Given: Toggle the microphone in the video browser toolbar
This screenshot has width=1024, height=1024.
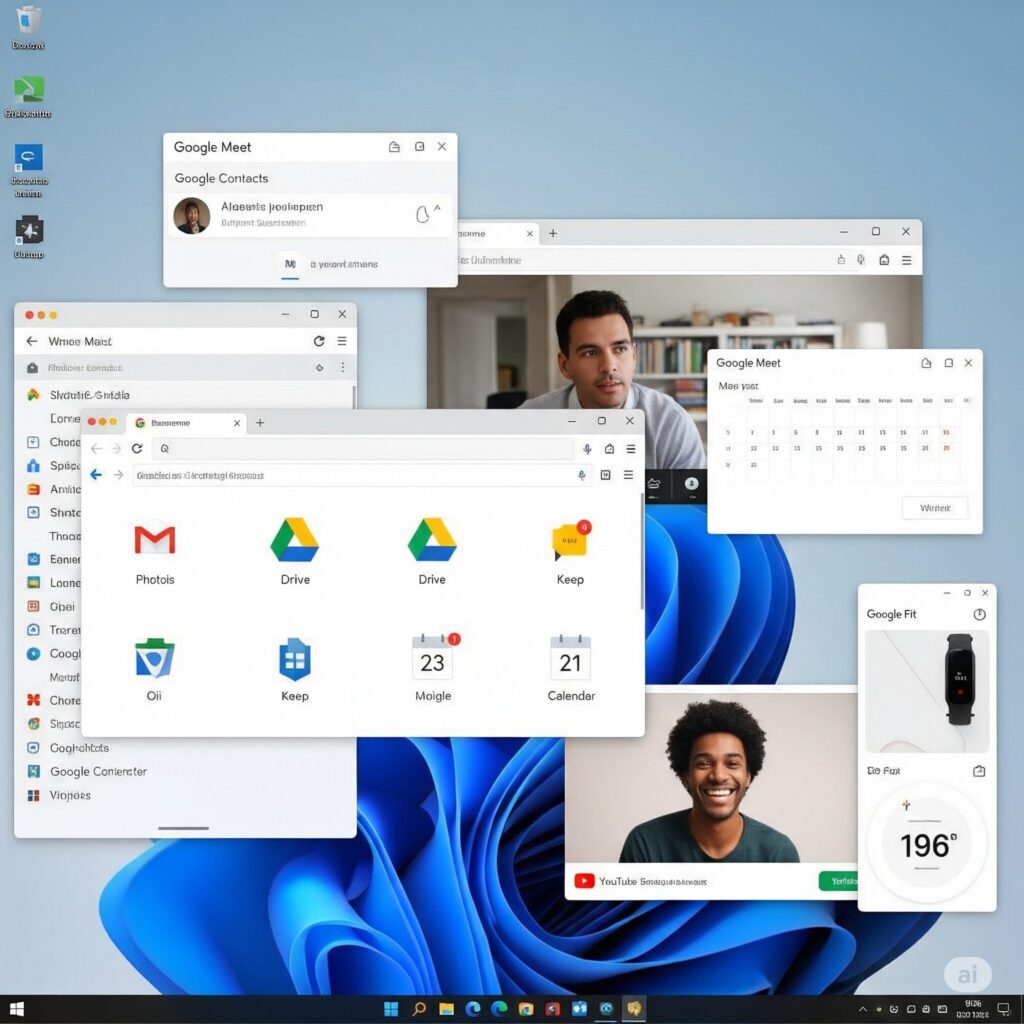Looking at the screenshot, I should tap(861, 260).
